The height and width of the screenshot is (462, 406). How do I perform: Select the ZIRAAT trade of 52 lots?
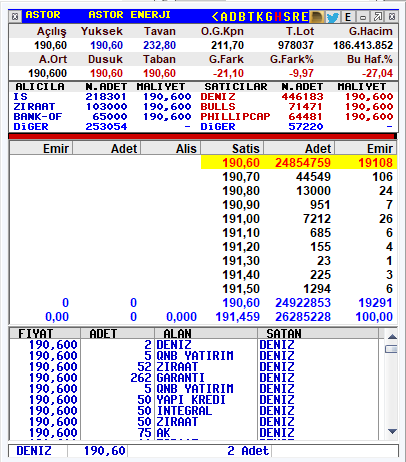(194, 367)
